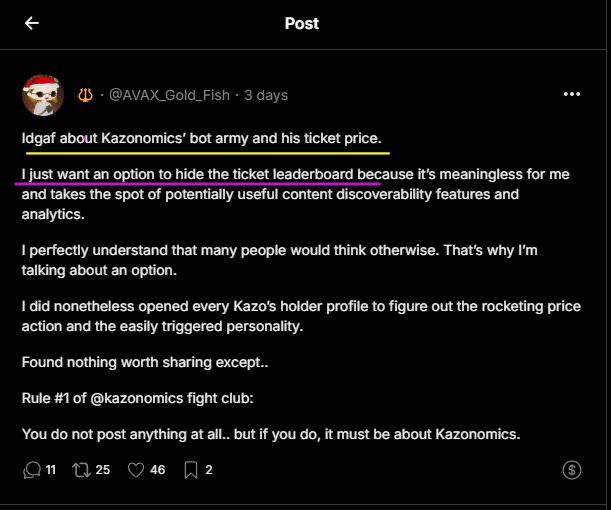This screenshot has height=510, width=611.
Task: Click the yellow-underlined "Idgaf about Kazonomics" line
Action: click(x=201, y=136)
